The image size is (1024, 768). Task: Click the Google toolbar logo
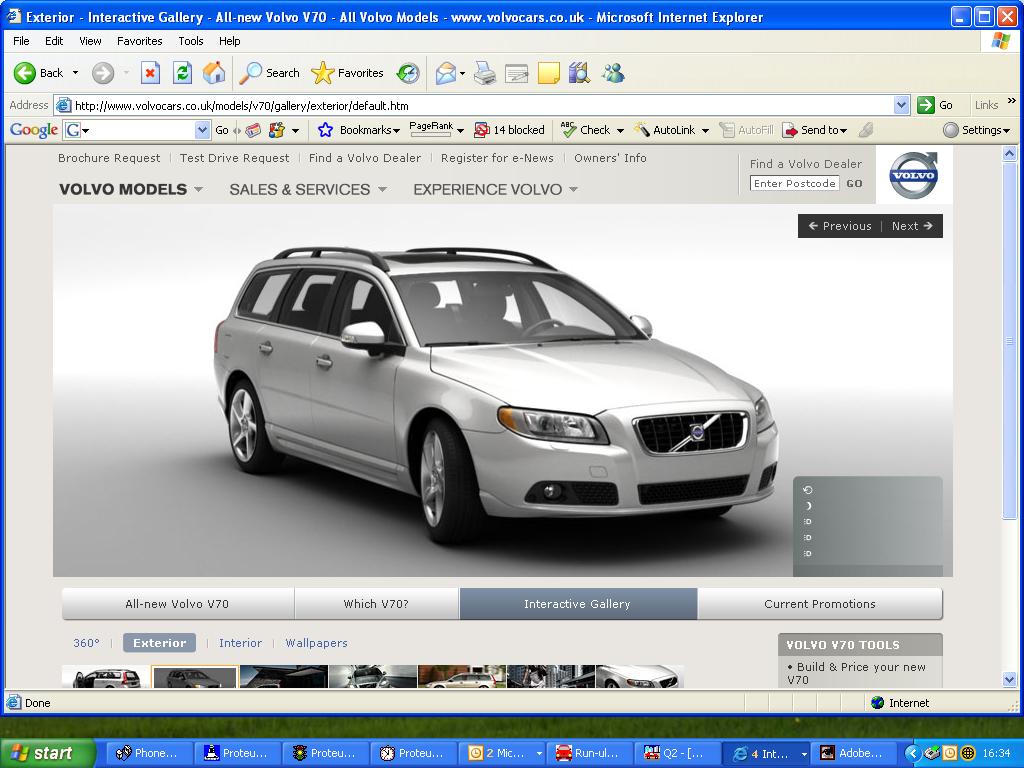click(34, 130)
